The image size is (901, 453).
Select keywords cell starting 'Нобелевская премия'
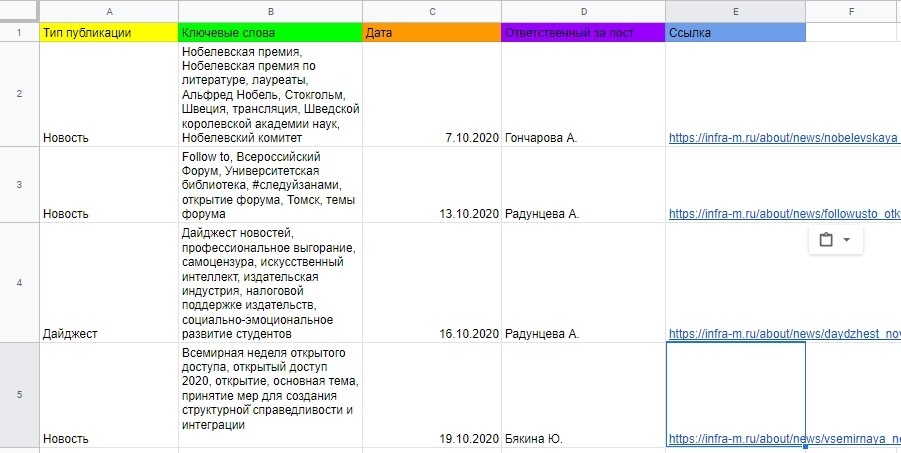point(271,94)
